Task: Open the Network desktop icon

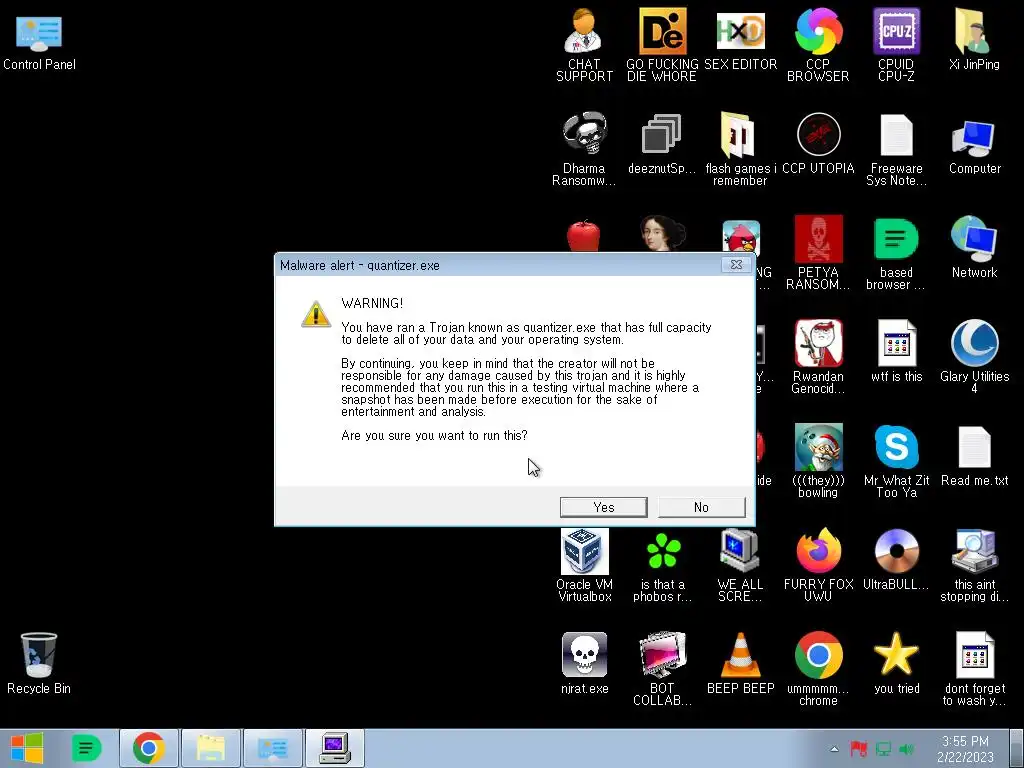Action: [974, 248]
